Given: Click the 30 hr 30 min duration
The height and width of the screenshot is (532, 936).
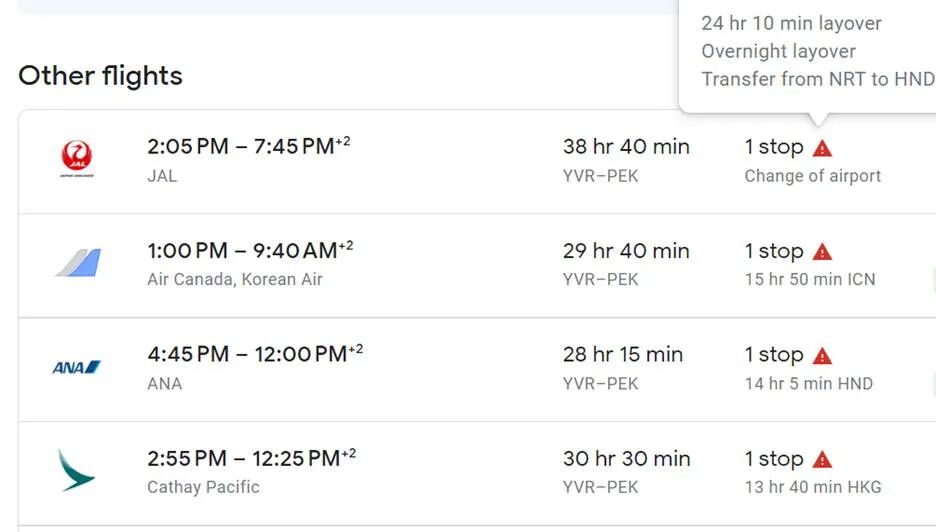Looking at the screenshot, I should tap(626, 459).
